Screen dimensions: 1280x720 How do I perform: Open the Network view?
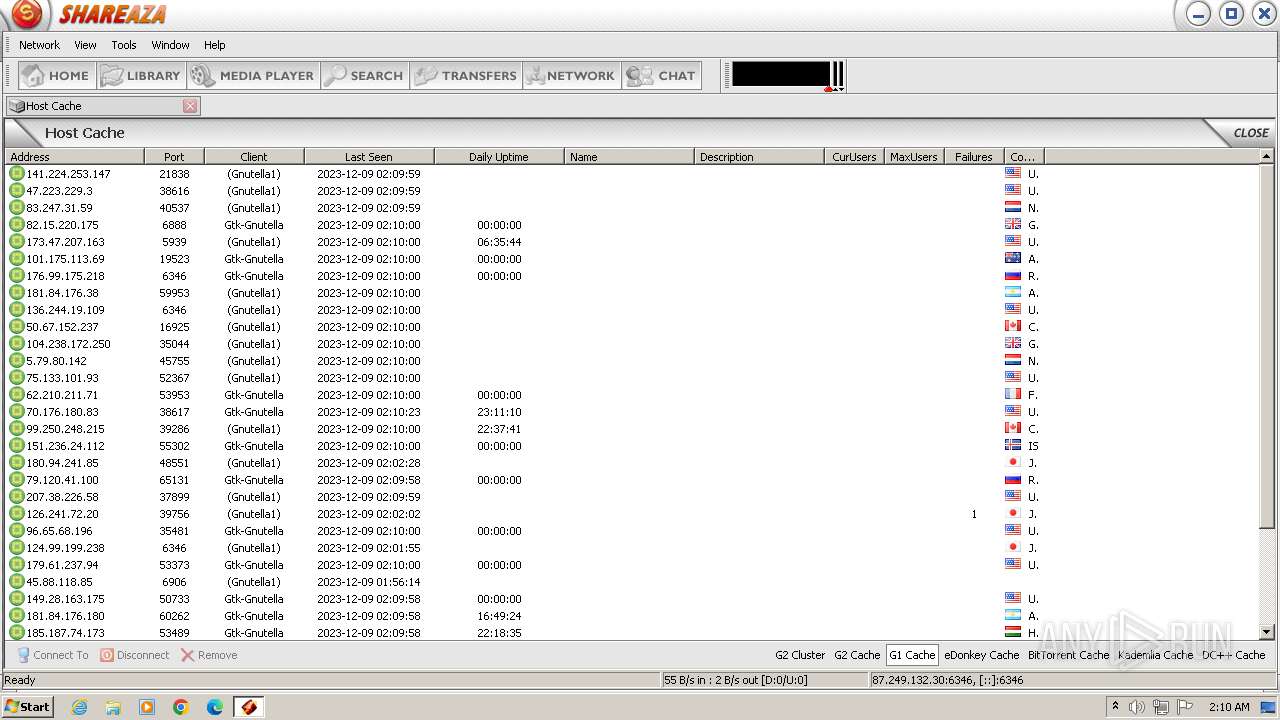coord(572,75)
